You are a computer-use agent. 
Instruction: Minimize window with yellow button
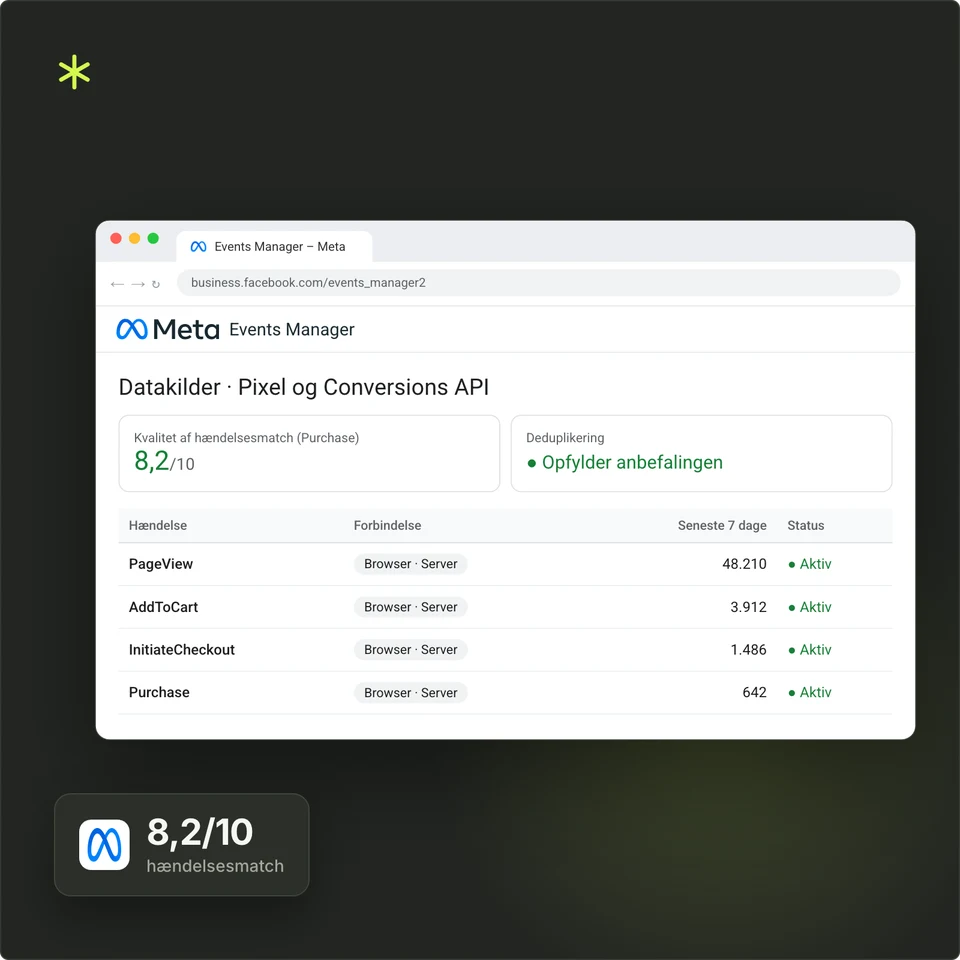pos(135,238)
